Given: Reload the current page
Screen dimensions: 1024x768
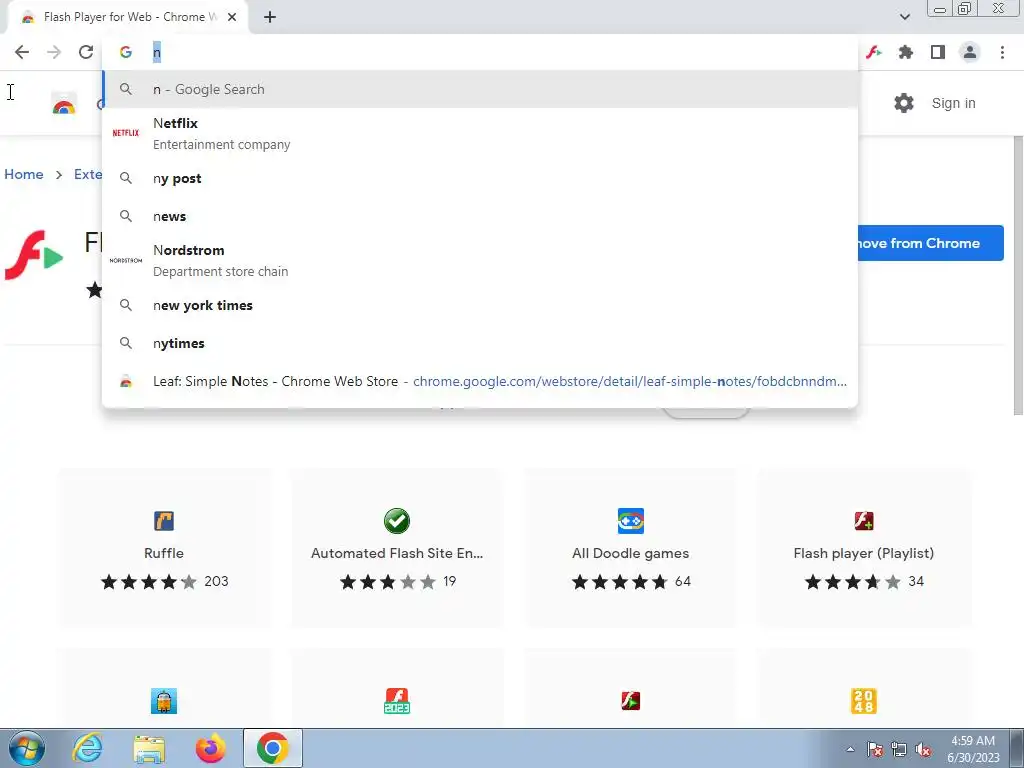Looking at the screenshot, I should click(x=86, y=52).
